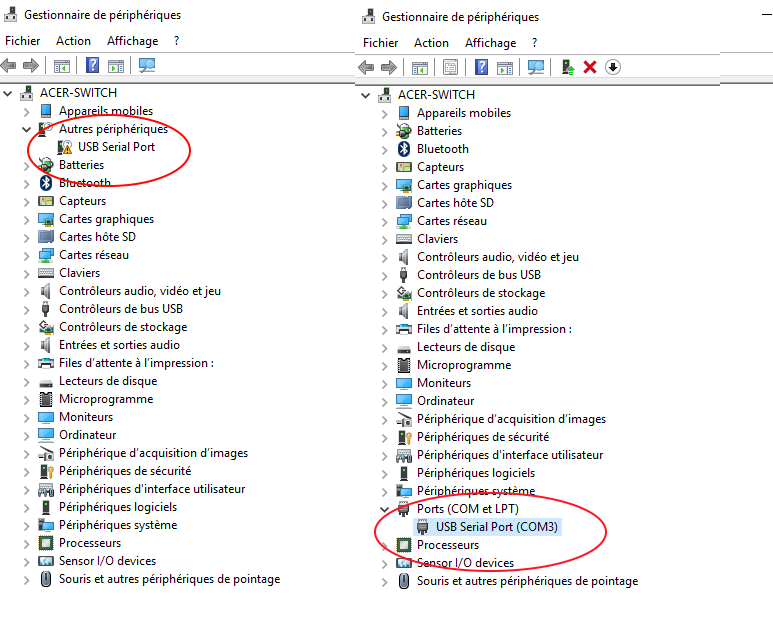The width and height of the screenshot is (773, 633).
Task: Expand Cartes graphiques in the left window
Action: tap(26, 219)
